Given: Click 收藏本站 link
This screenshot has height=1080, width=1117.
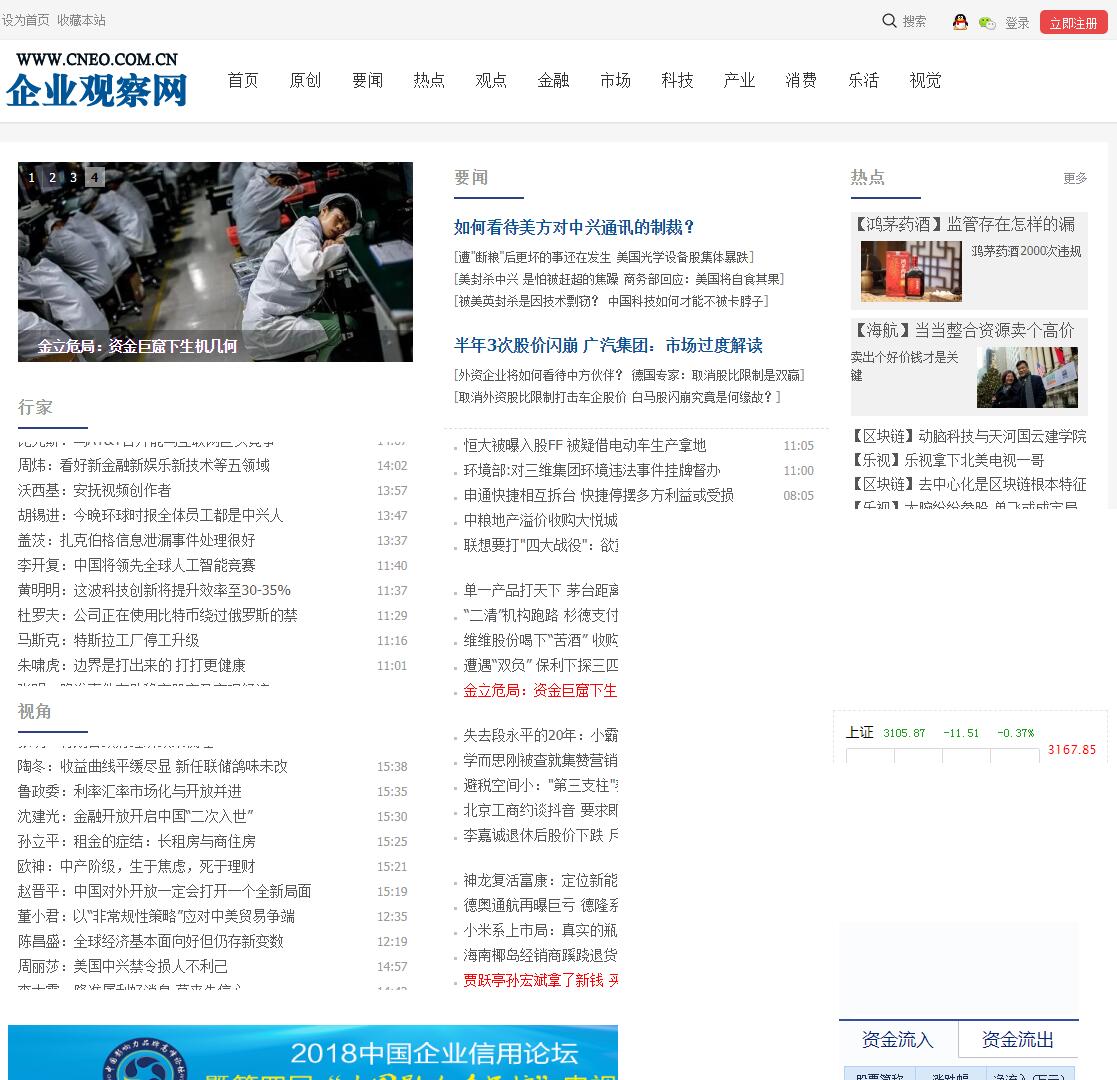Looking at the screenshot, I should pyautogui.click(x=81, y=20).
